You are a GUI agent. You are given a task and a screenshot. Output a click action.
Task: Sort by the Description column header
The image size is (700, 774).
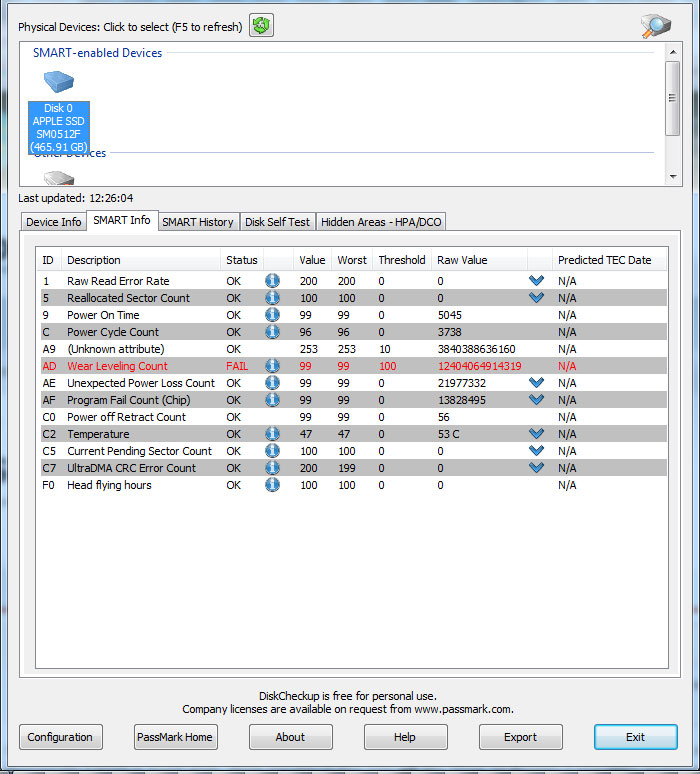[141, 260]
